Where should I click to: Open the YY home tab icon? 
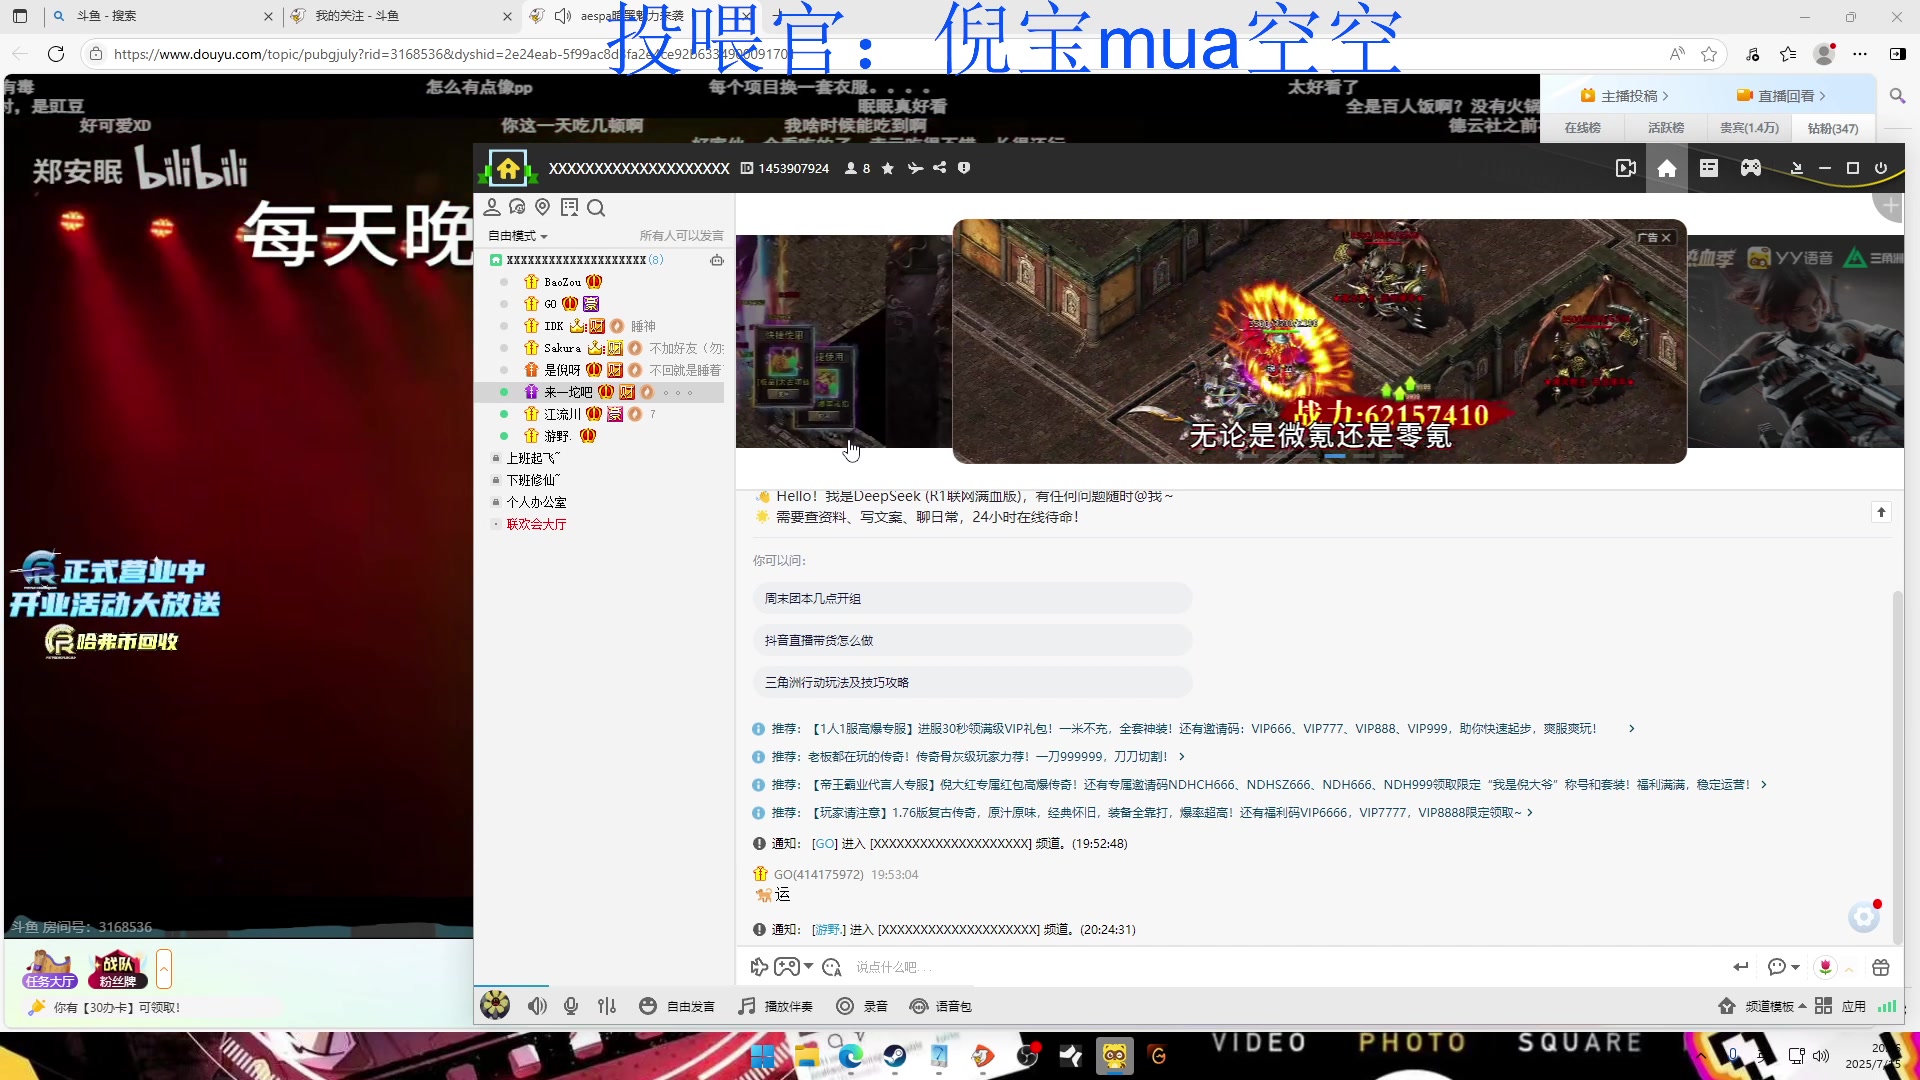(x=1667, y=168)
